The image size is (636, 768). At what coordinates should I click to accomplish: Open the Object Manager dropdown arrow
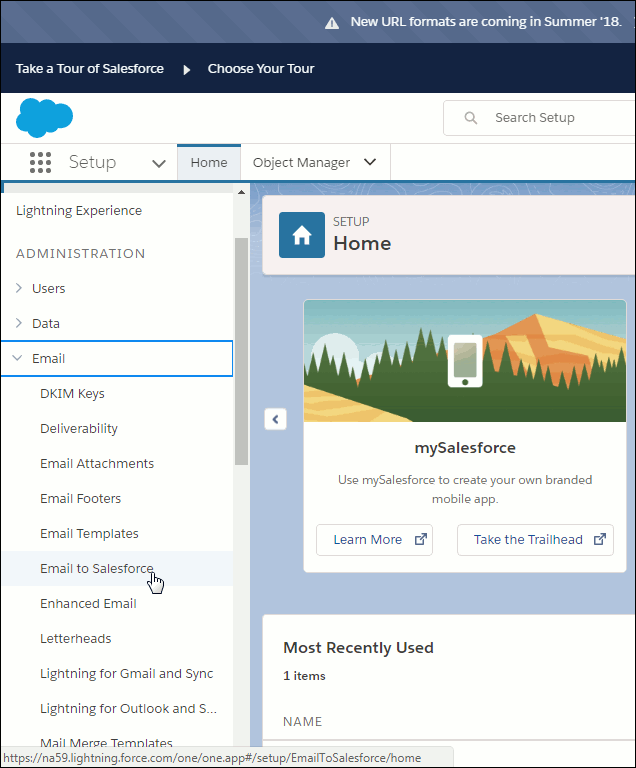pyautogui.click(x=370, y=162)
